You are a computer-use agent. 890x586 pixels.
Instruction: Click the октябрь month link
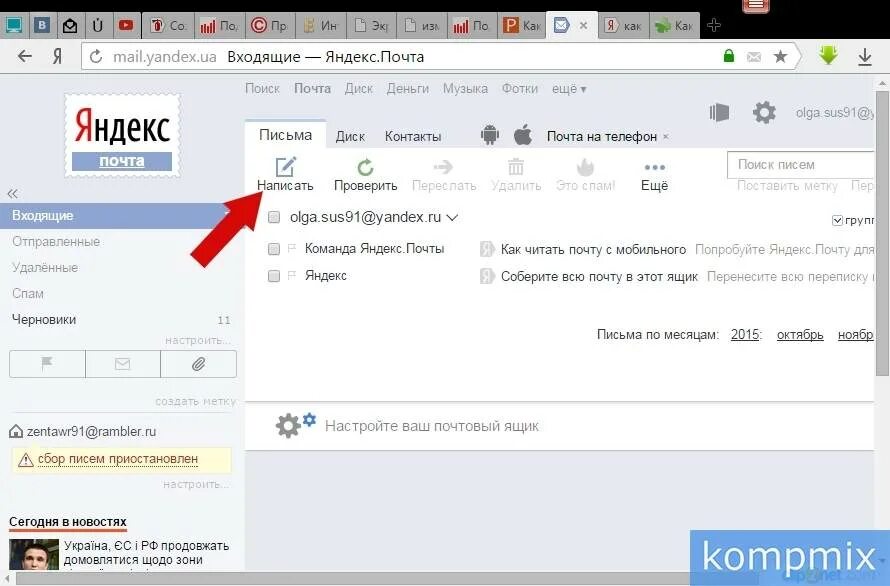pos(800,334)
